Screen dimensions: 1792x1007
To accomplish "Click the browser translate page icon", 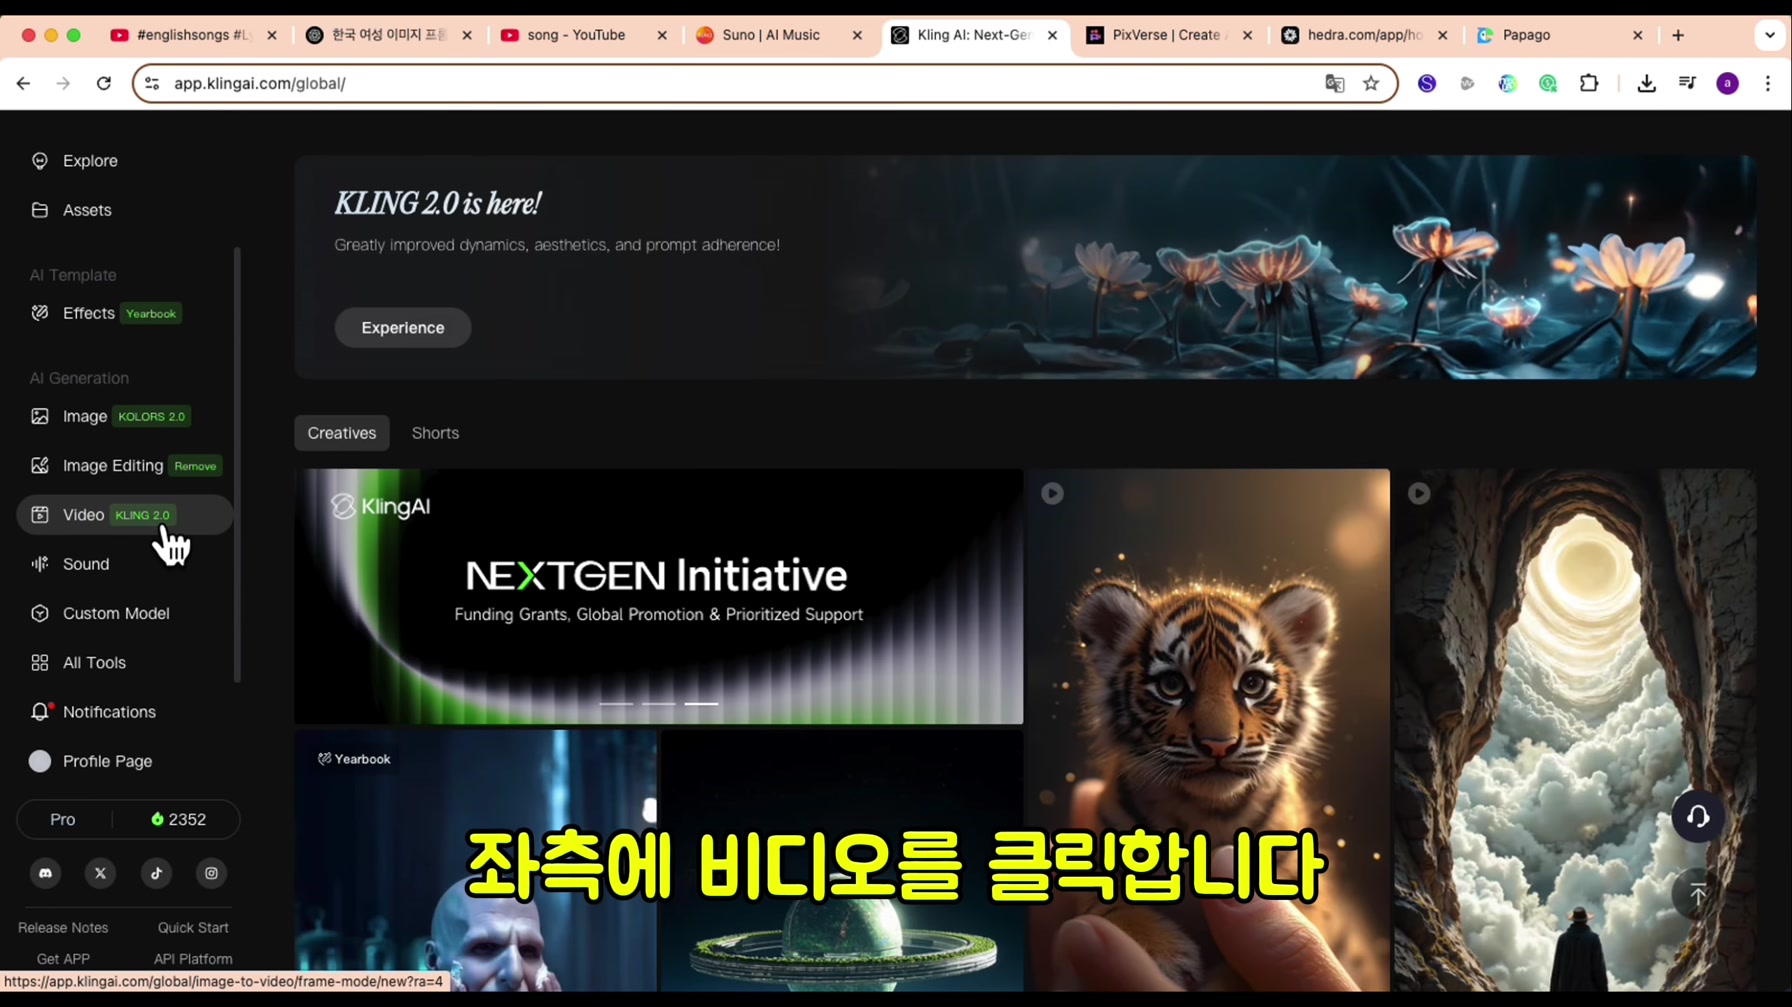I will click(x=1335, y=84).
